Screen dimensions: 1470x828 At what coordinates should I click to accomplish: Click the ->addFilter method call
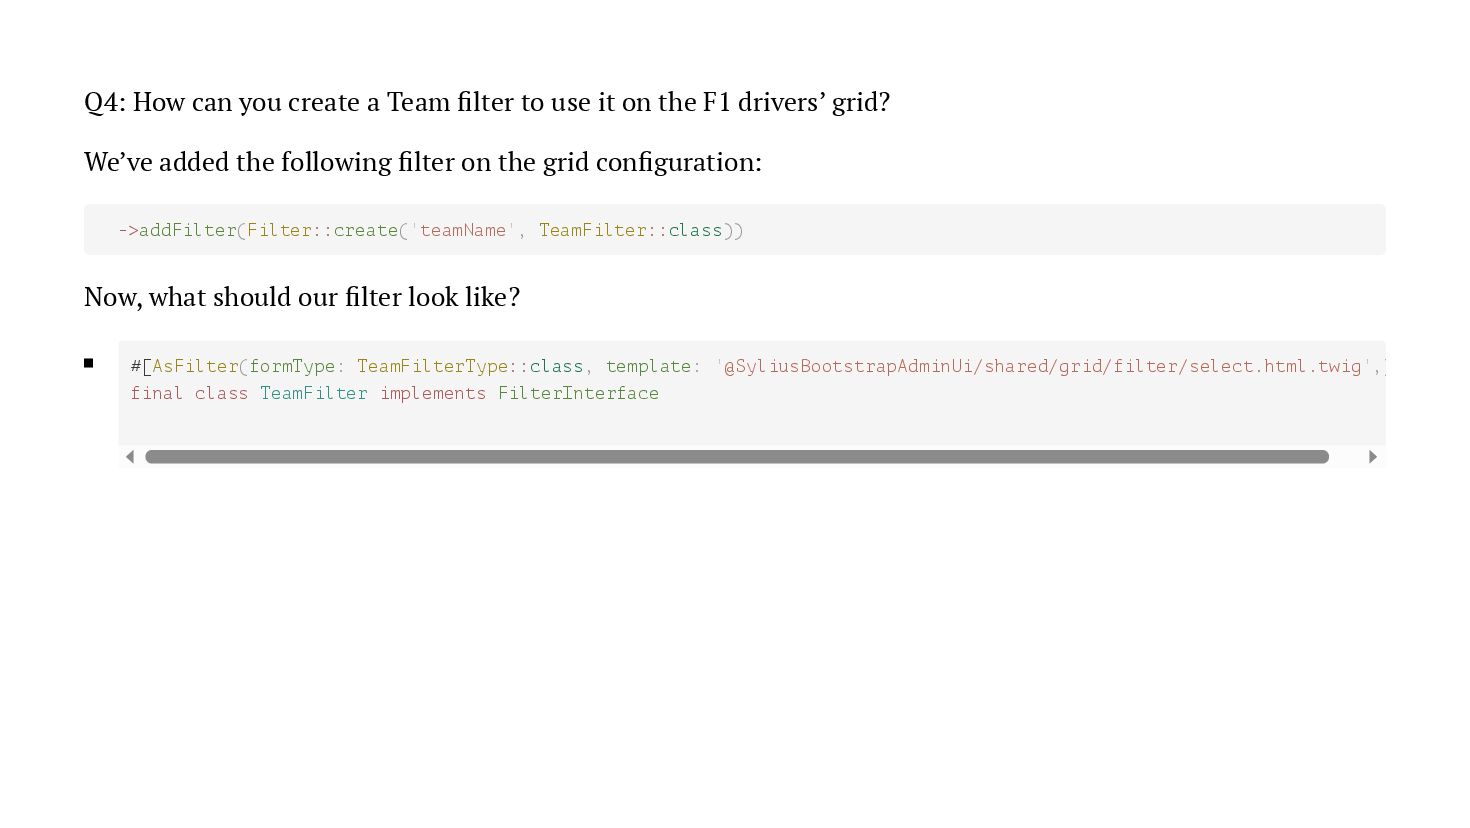tap(177, 230)
